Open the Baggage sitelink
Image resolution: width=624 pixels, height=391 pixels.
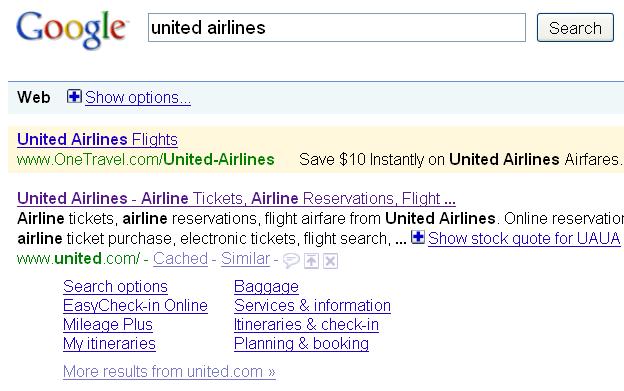coord(266,287)
